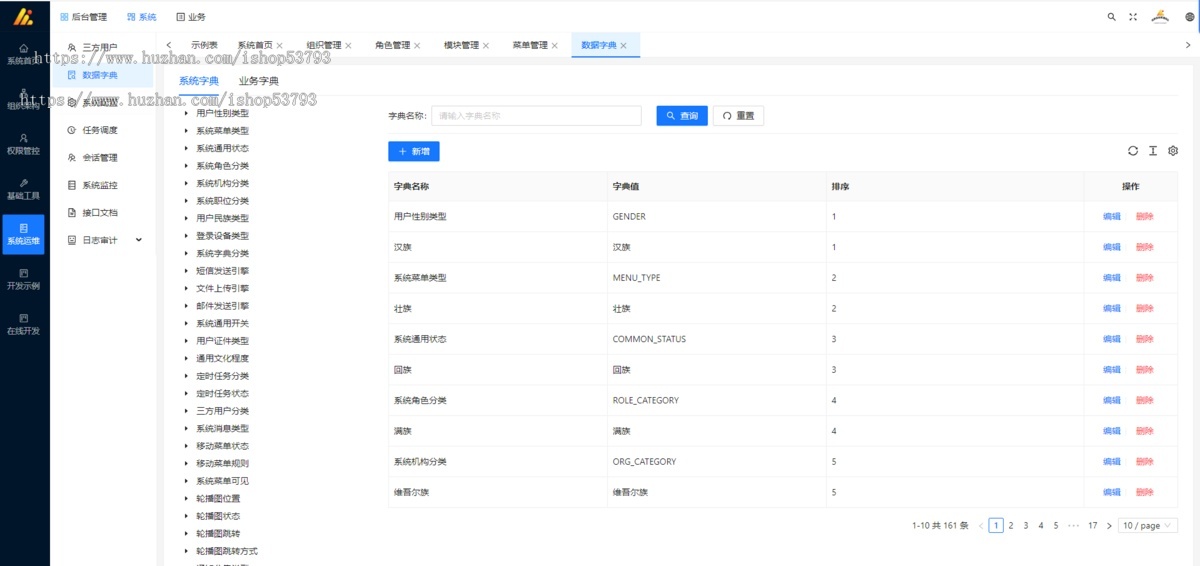1200x566 pixels.
Task: Open 权限管控 in the dark sidebar
Action: 24,144
